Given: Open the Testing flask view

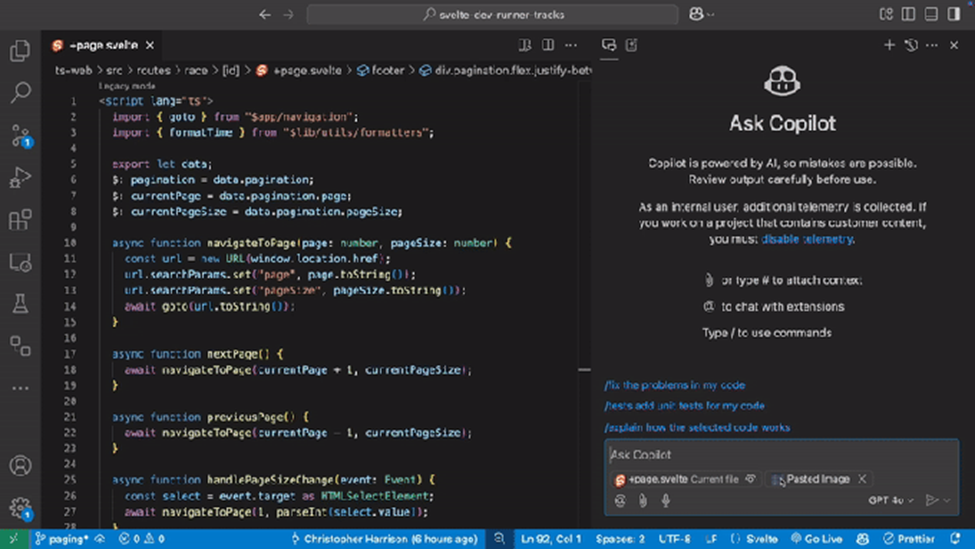Looking at the screenshot, I should [20, 305].
